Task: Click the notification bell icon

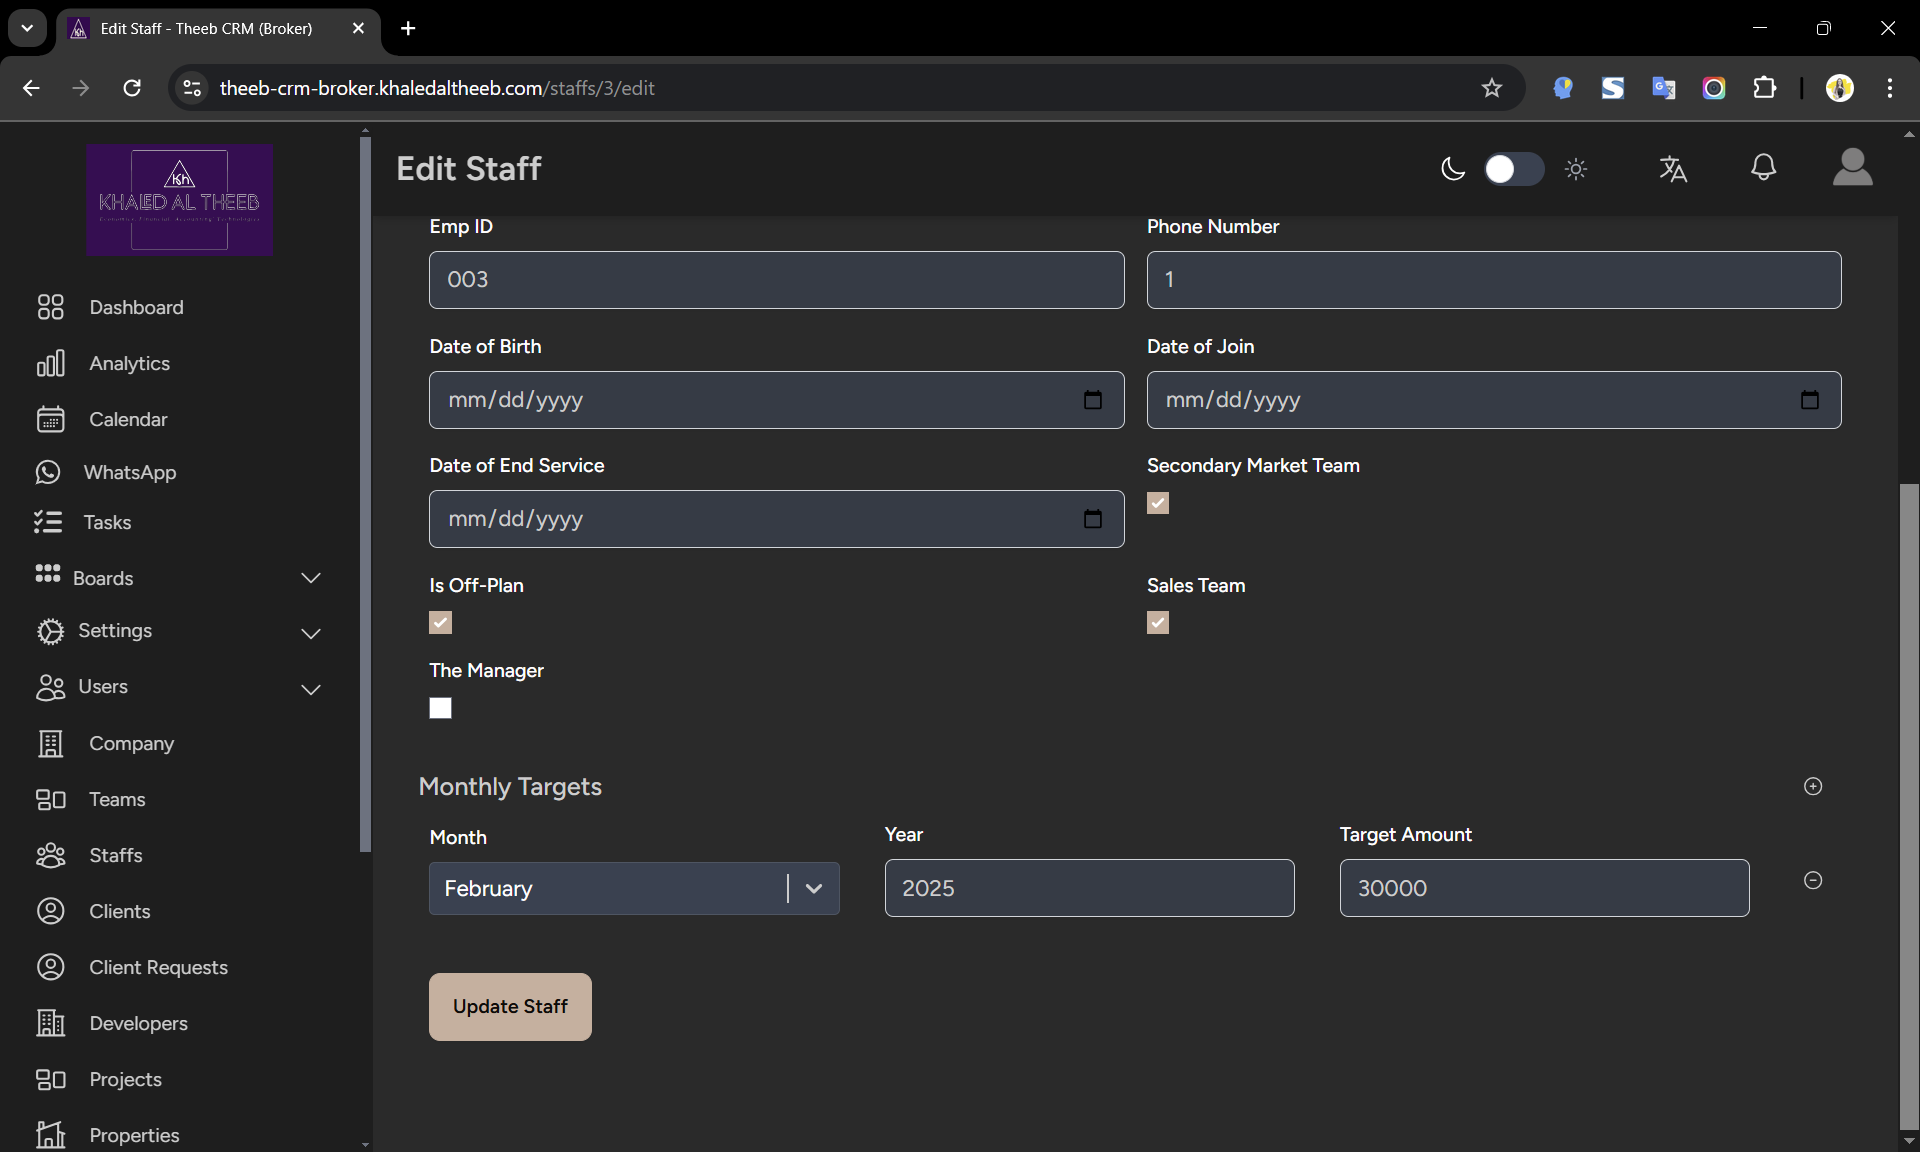Action: click(x=1763, y=168)
